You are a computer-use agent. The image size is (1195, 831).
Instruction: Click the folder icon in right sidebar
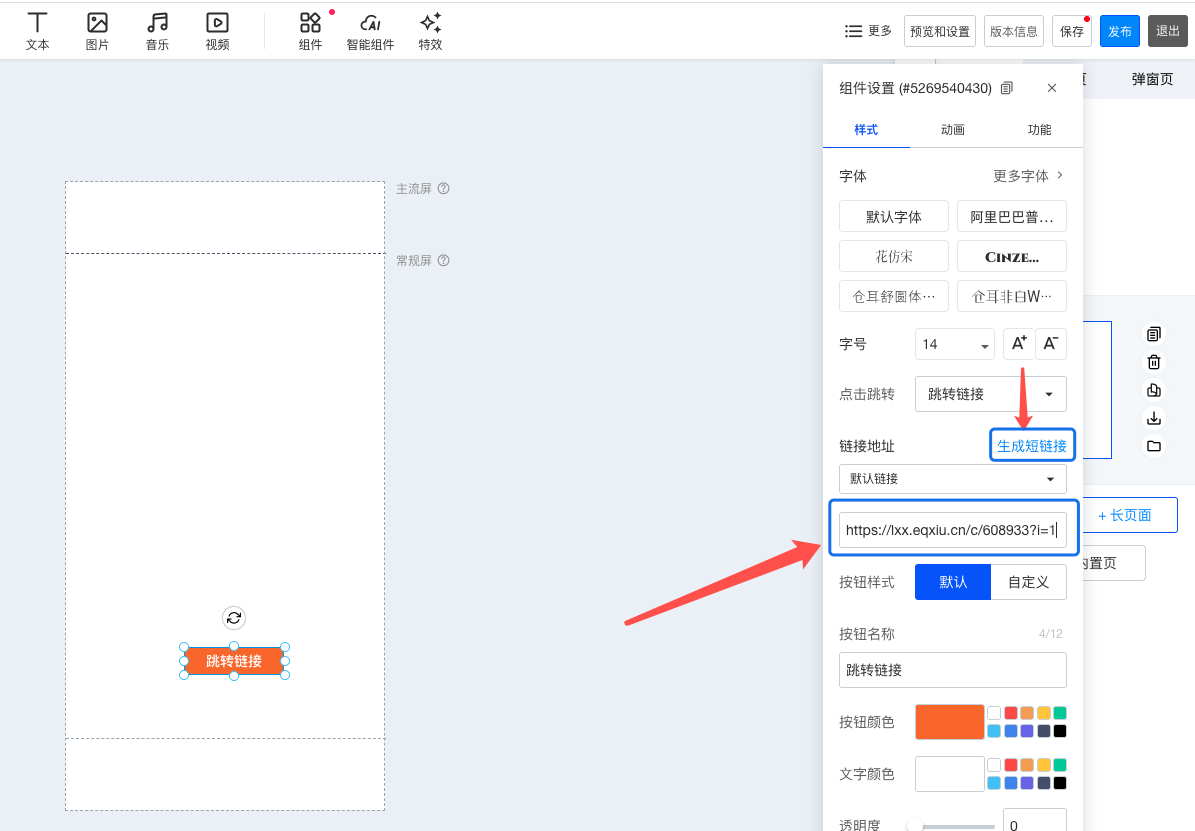(x=1154, y=446)
